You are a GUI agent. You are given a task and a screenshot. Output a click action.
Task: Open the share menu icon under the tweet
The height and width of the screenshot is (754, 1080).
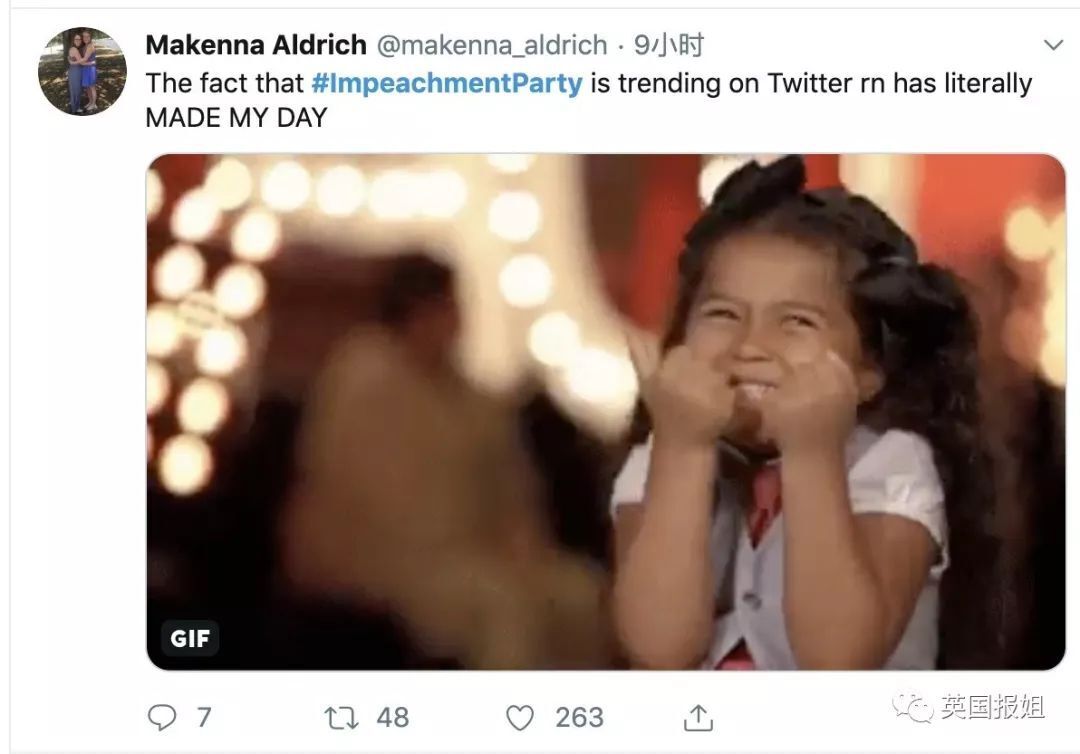click(698, 717)
